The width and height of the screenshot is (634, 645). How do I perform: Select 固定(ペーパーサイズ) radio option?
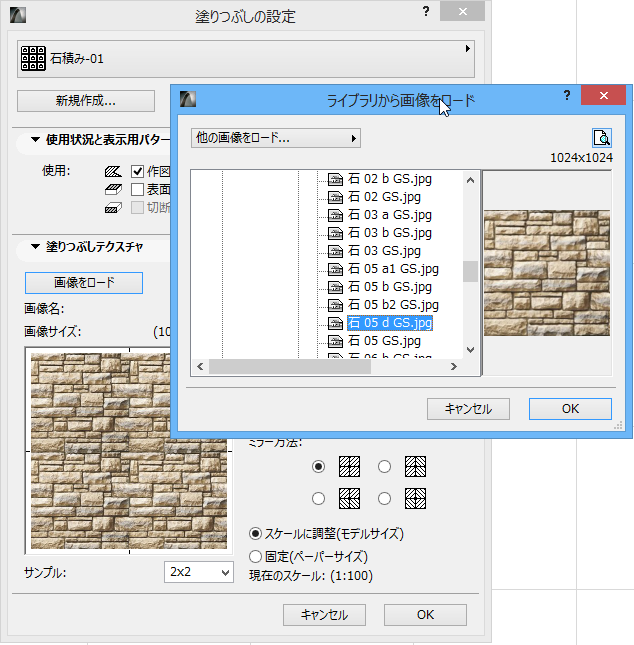tap(255, 557)
